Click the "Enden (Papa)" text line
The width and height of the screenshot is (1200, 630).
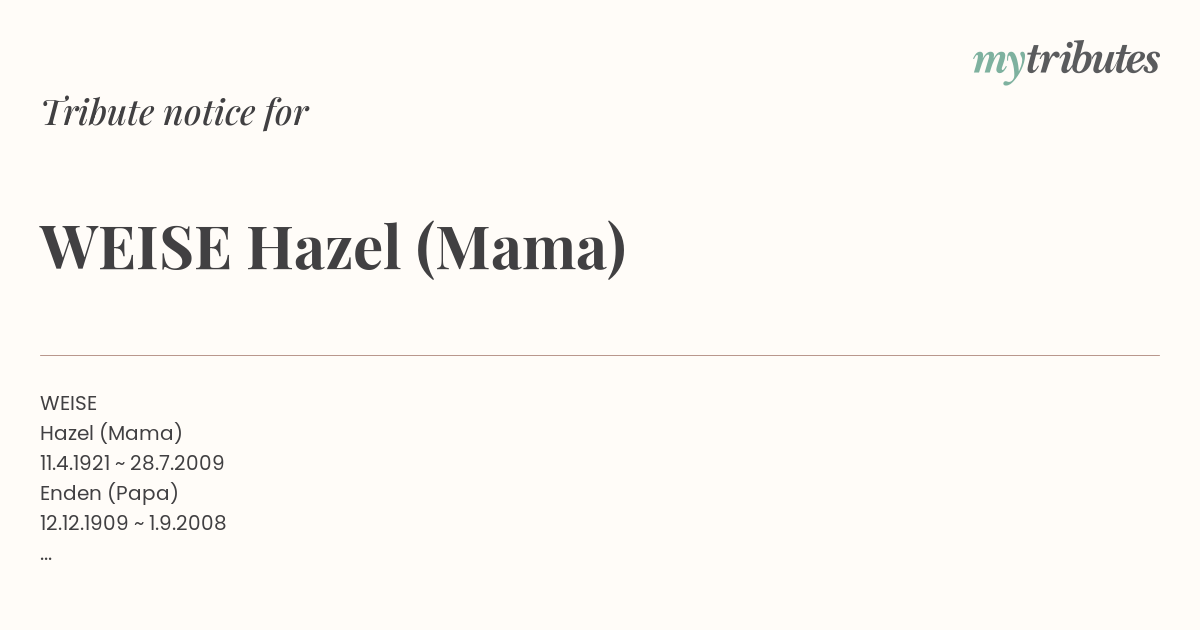[109, 493]
